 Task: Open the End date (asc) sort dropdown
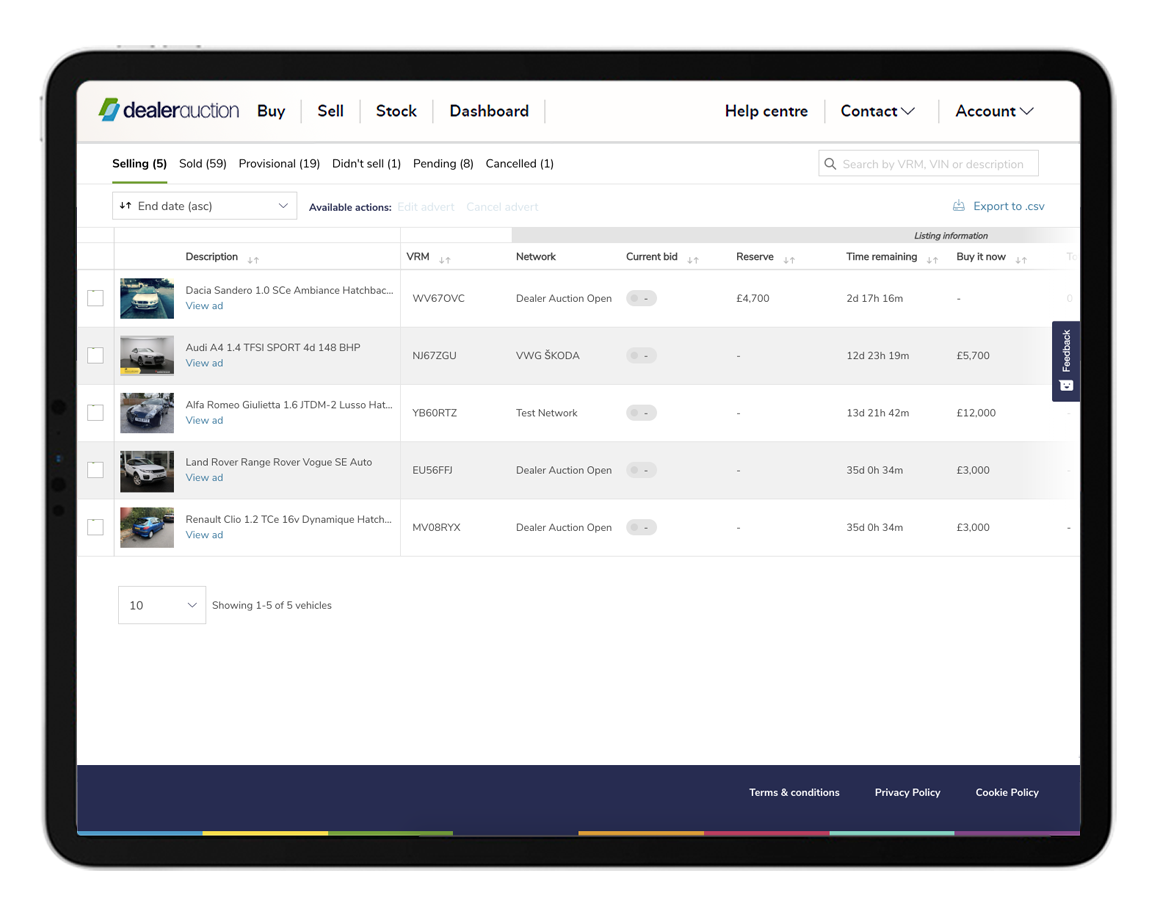[x=205, y=206]
